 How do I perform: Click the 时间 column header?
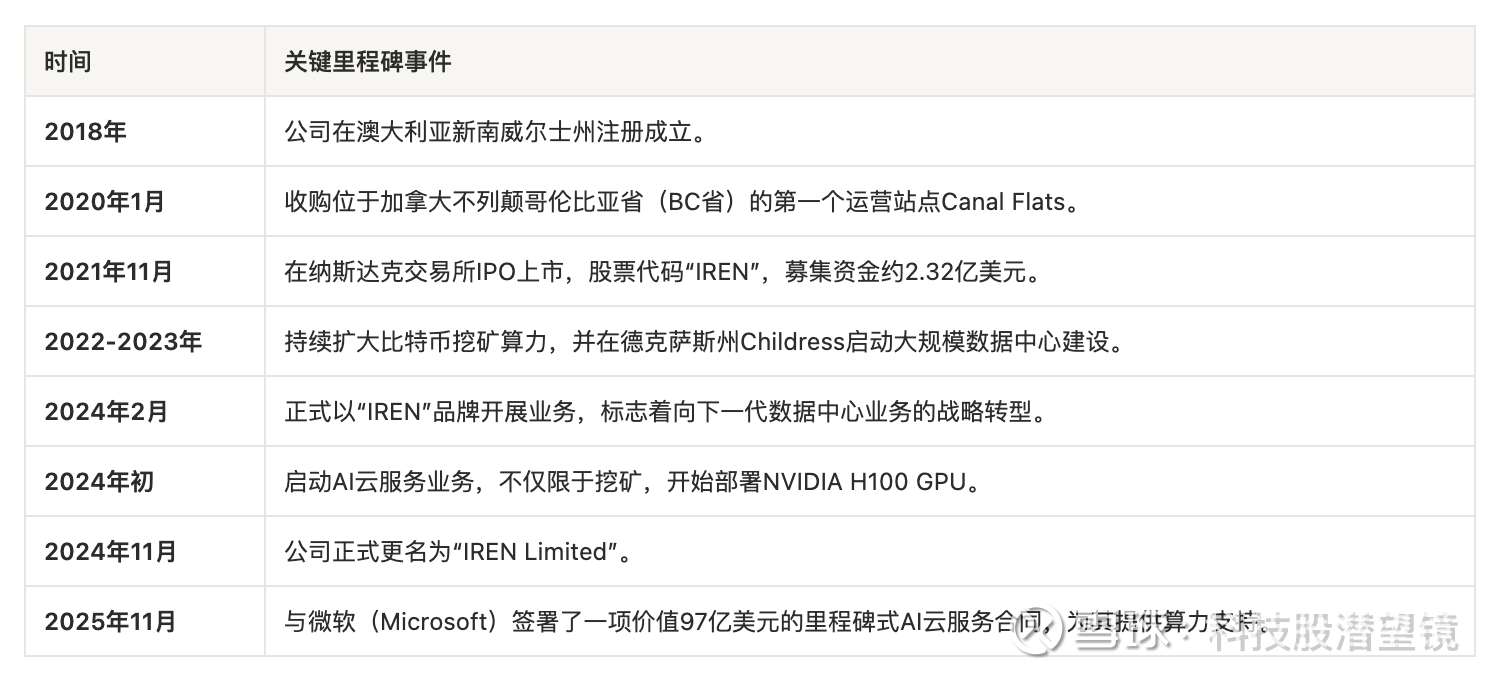click(68, 62)
